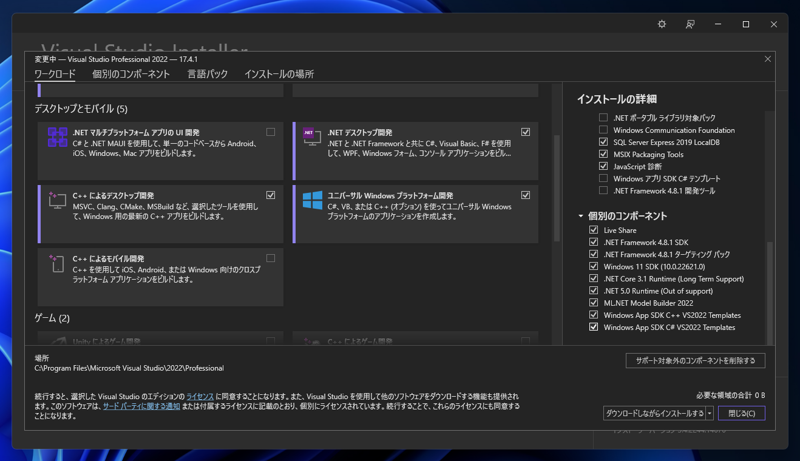The width and height of the screenshot is (800, 461).
Task: Check the Windows Communication Foundation checkbox
Action: point(604,130)
